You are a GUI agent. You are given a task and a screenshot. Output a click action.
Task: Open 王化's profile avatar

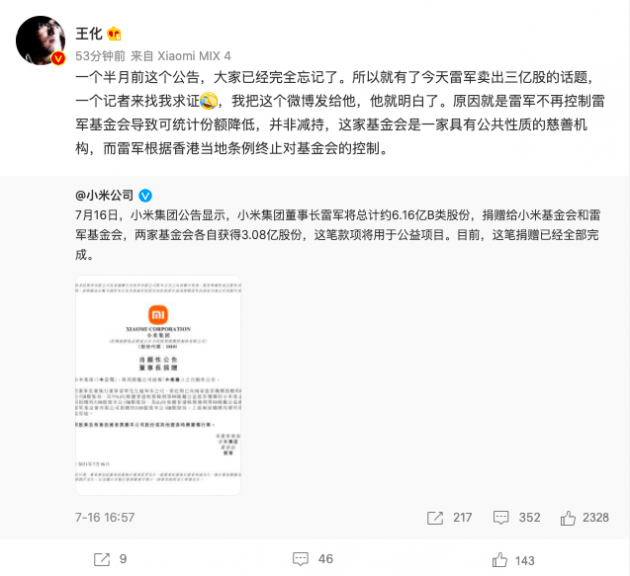41,40
